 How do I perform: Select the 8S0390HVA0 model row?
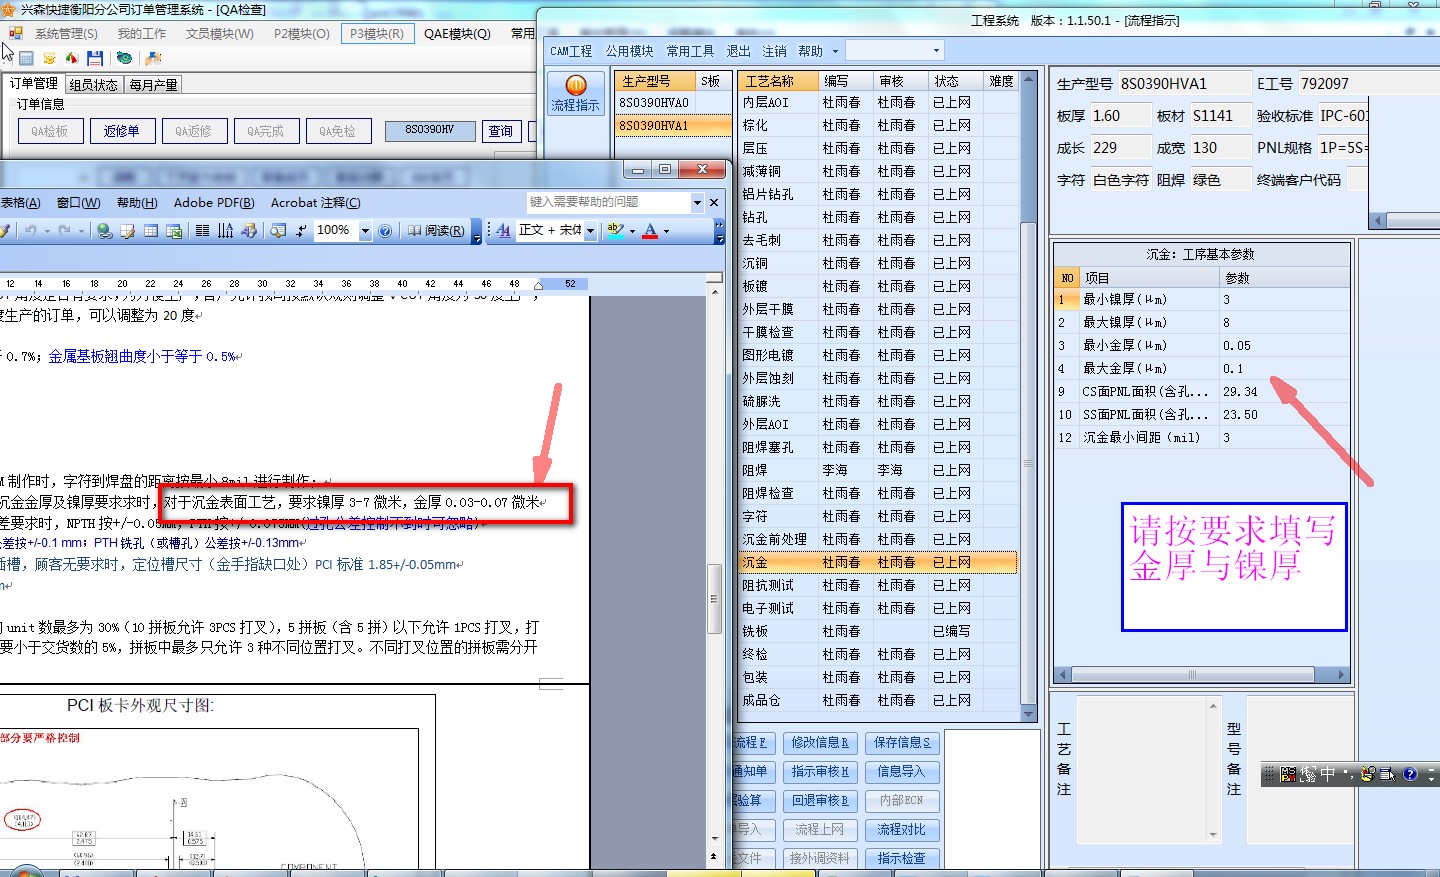coord(673,102)
